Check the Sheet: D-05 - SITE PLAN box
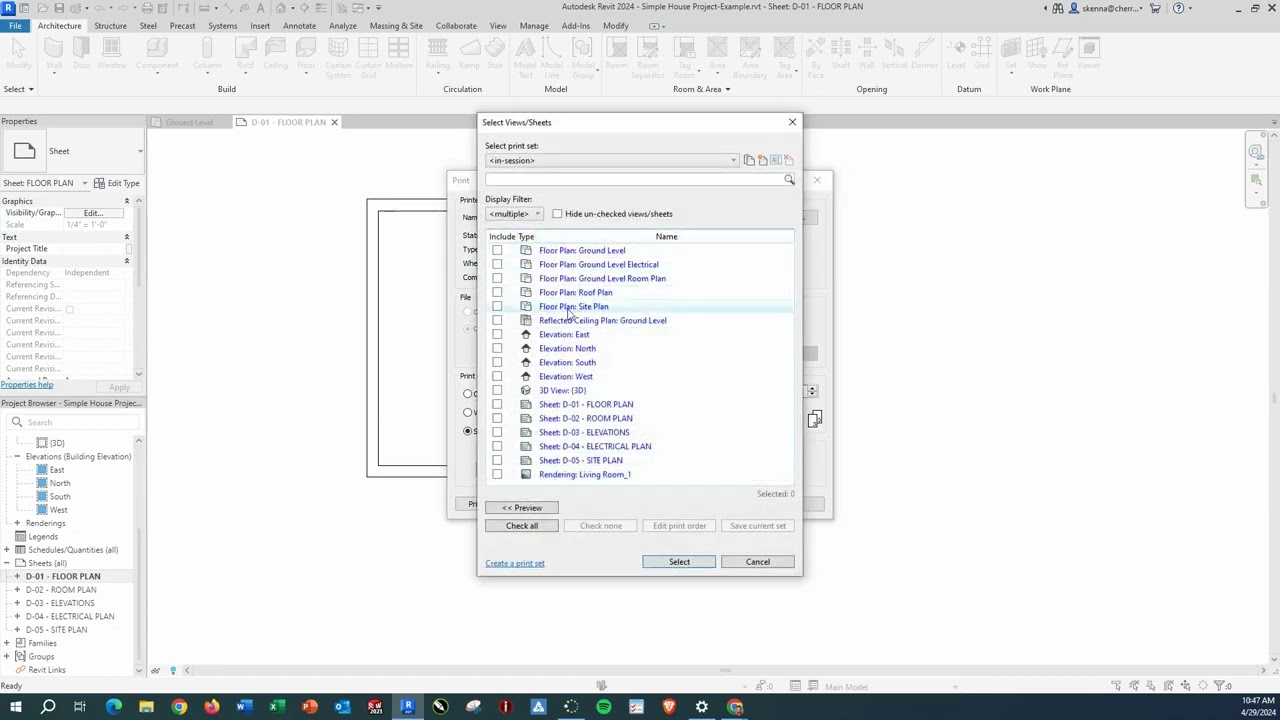Image resolution: width=1280 pixels, height=720 pixels. pyautogui.click(x=497, y=461)
